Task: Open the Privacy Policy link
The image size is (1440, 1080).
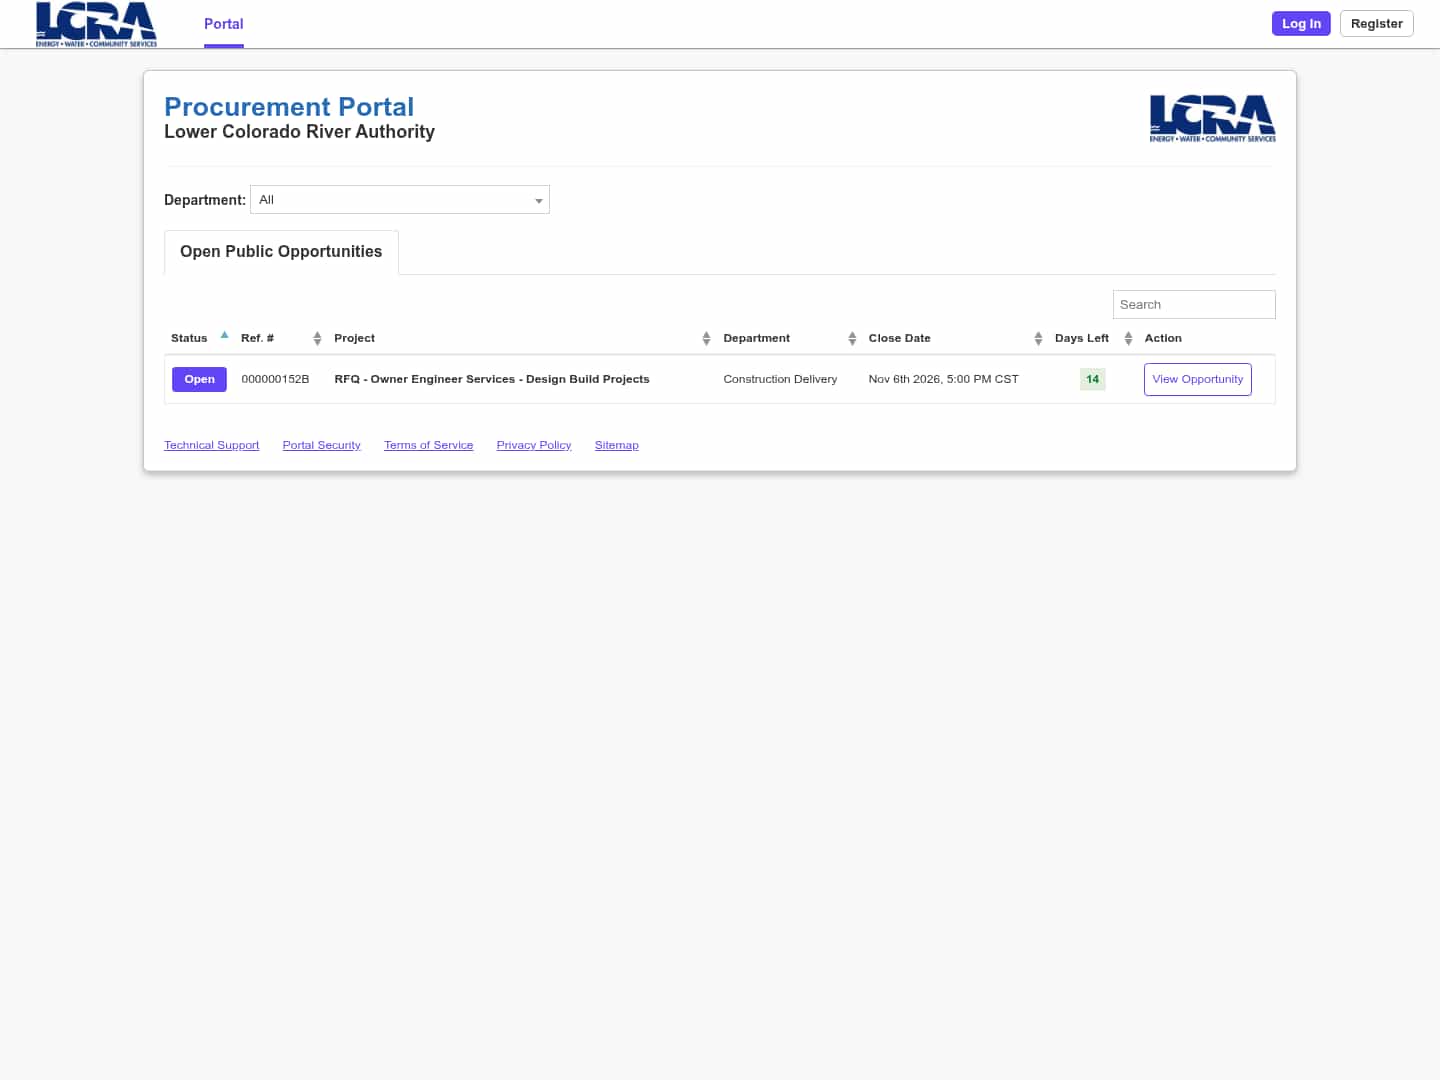Action: pyautogui.click(x=534, y=445)
